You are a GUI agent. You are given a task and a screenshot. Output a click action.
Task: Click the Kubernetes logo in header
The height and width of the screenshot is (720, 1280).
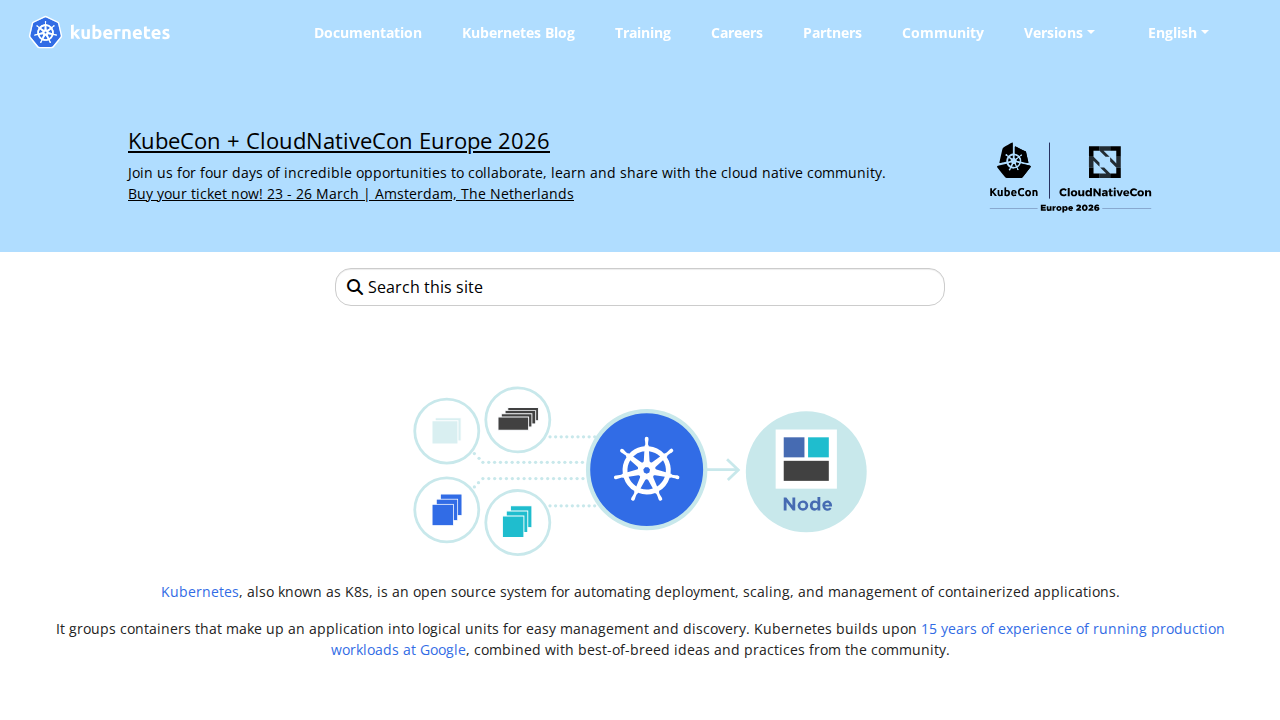tap(100, 33)
